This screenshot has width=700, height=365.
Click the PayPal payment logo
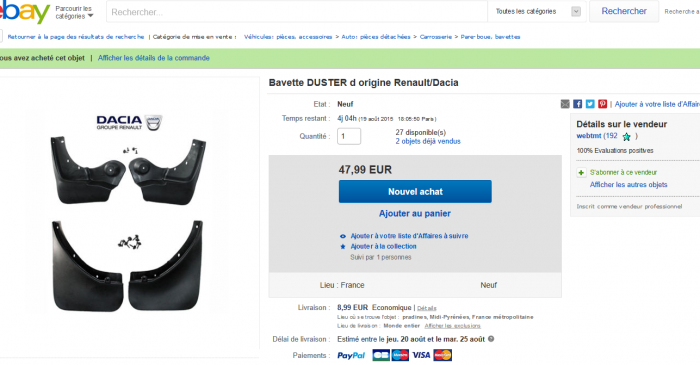pyautogui.click(x=351, y=355)
